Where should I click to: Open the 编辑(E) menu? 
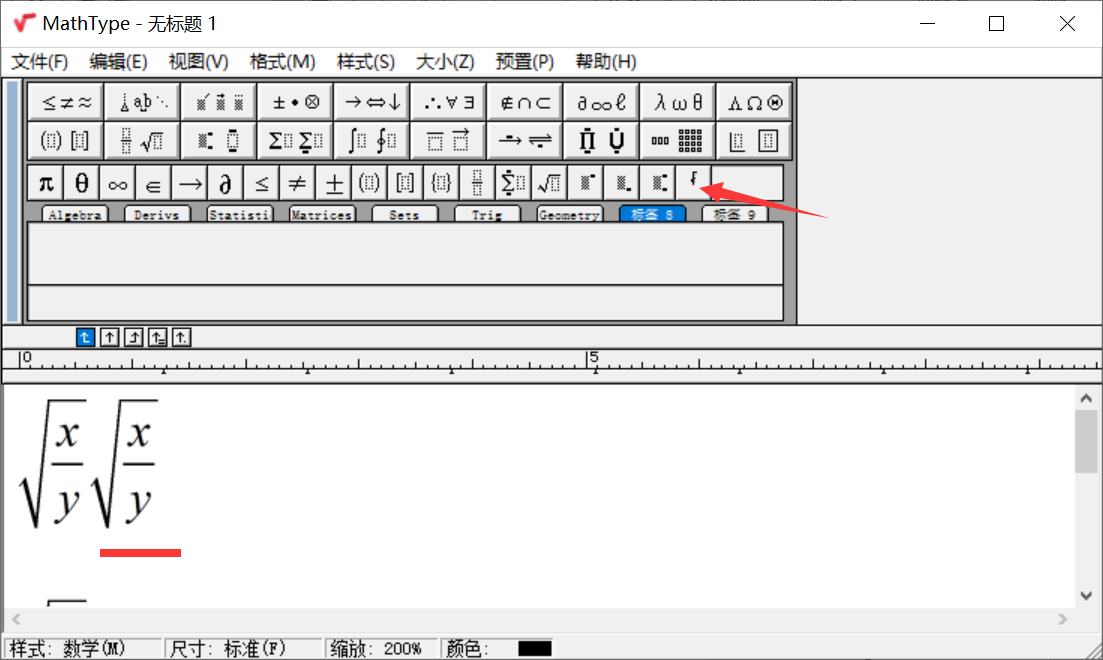(118, 62)
